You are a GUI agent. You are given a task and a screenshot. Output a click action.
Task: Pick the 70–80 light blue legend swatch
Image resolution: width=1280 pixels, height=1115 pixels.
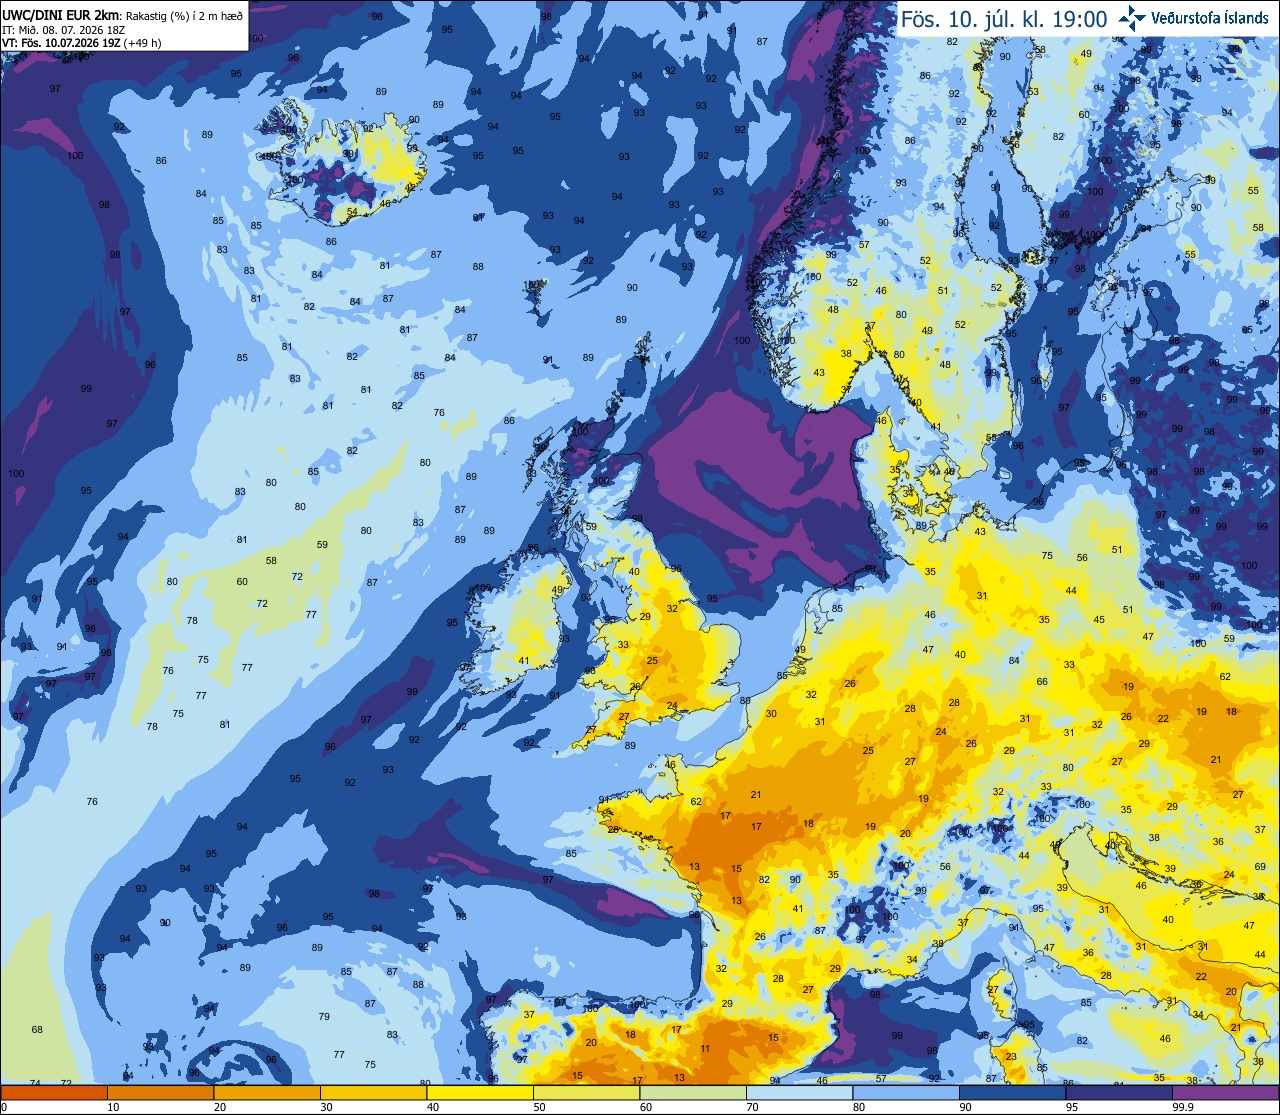tap(799, 1092)
